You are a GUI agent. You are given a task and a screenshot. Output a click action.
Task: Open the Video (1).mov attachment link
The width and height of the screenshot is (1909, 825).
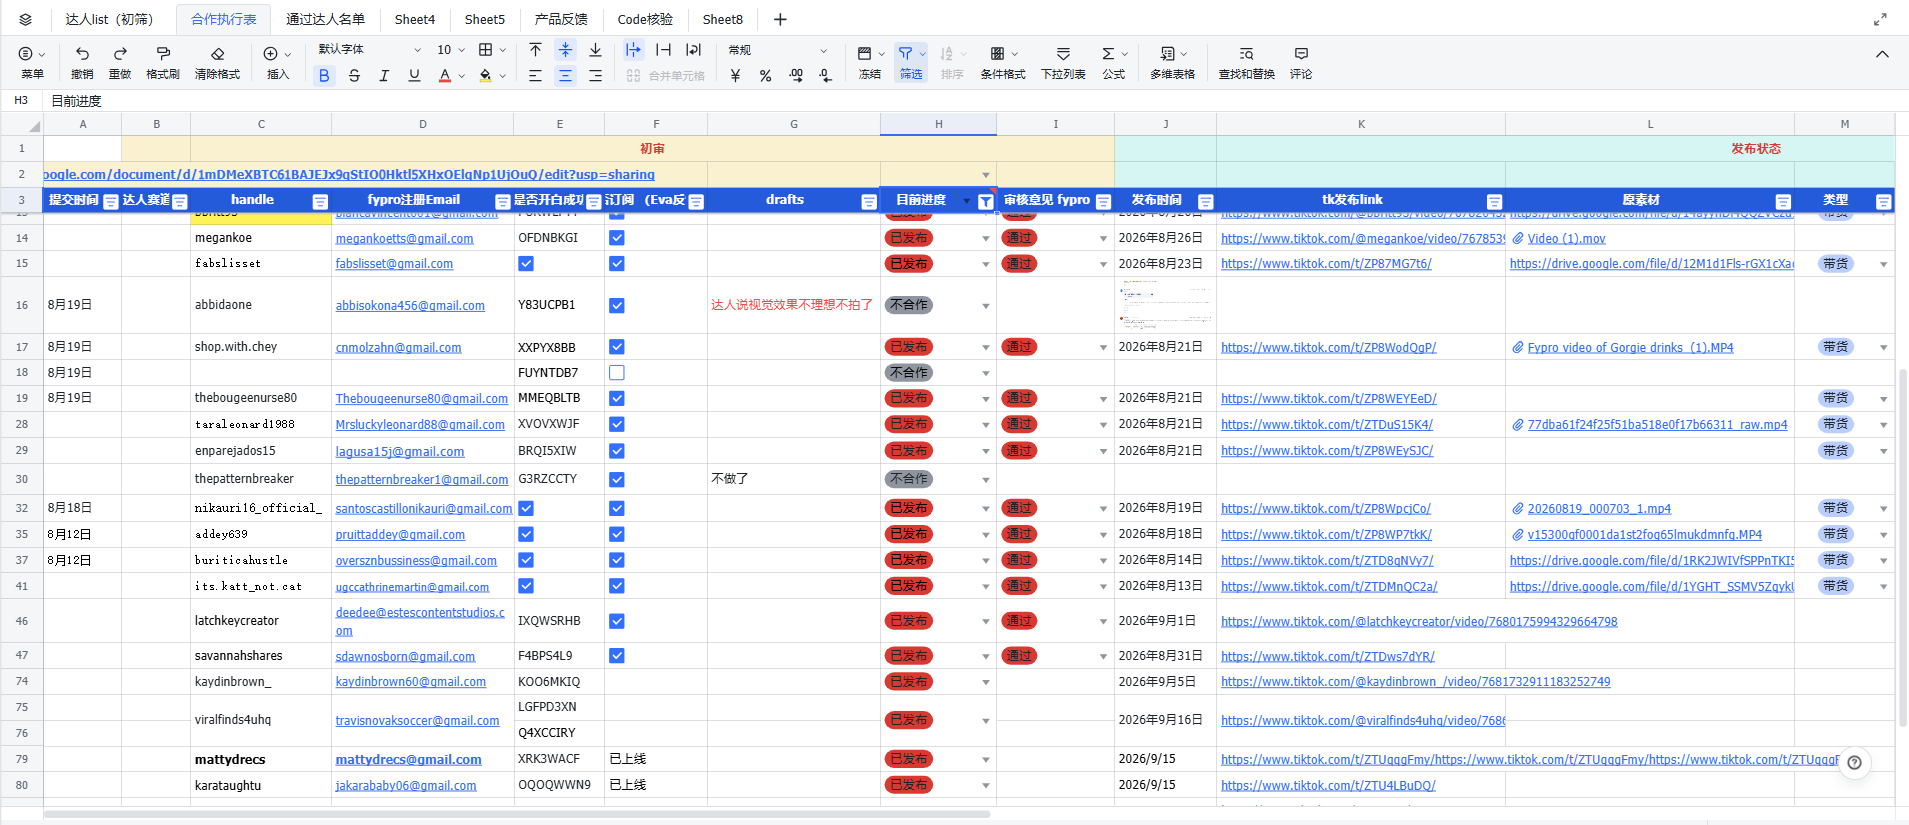coord(1566,239)
